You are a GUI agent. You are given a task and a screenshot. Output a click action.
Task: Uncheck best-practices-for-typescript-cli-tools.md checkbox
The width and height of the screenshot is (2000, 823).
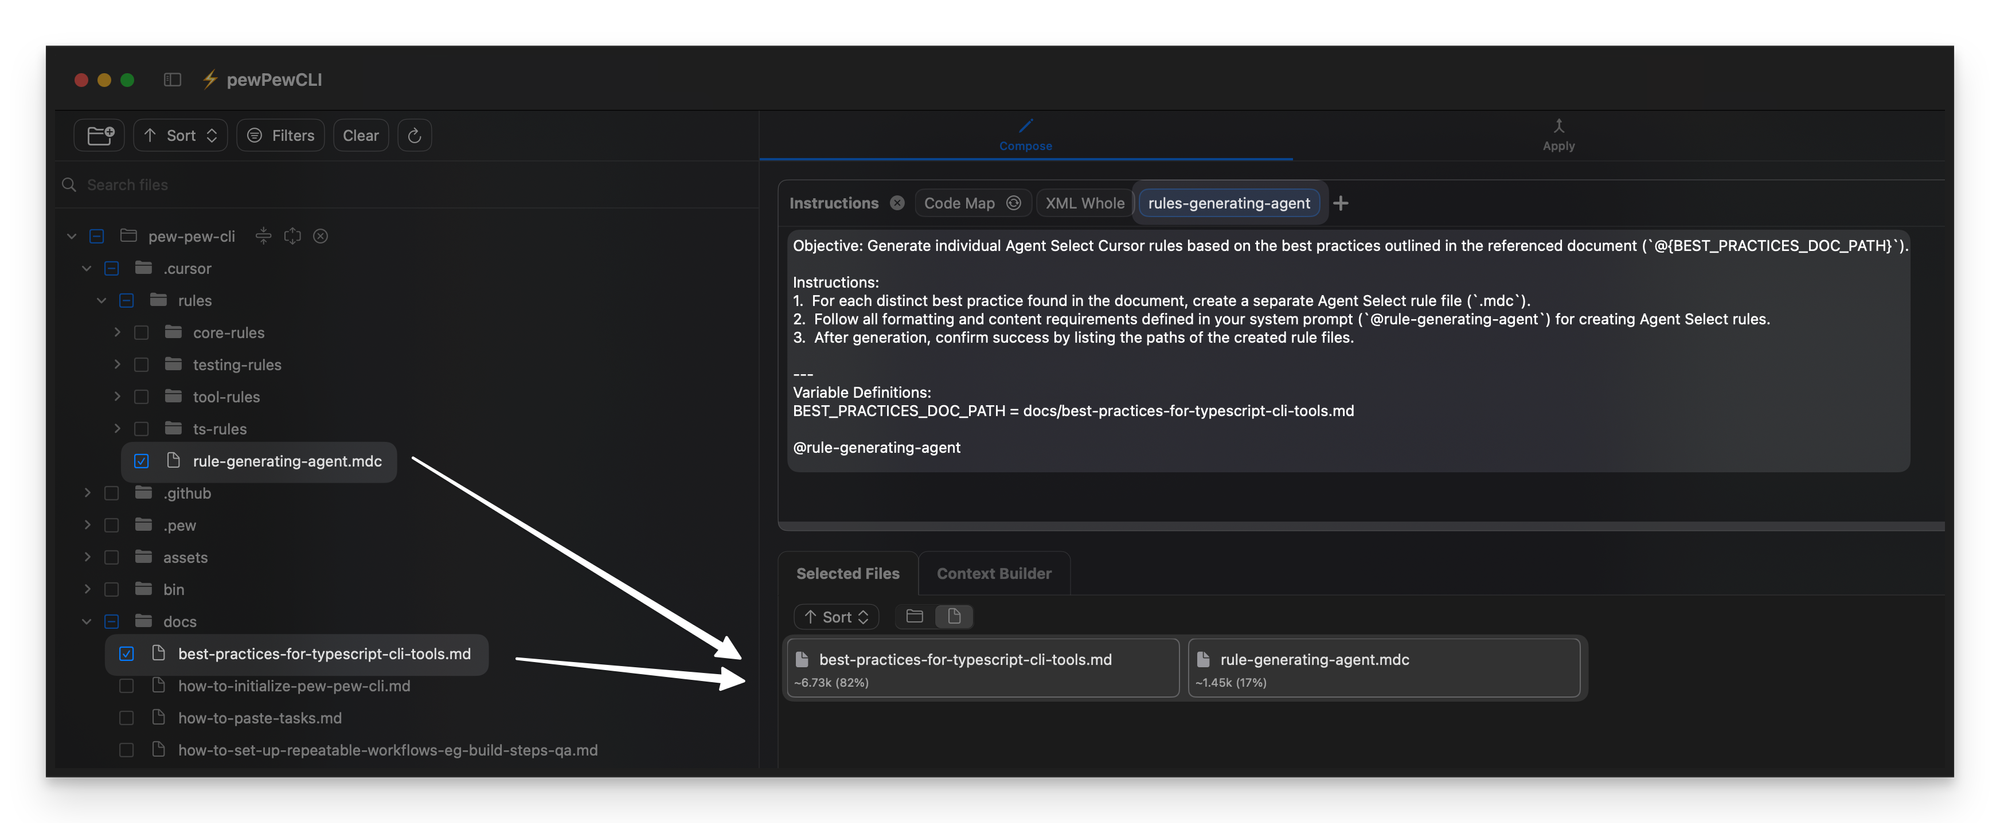[126, 654]
